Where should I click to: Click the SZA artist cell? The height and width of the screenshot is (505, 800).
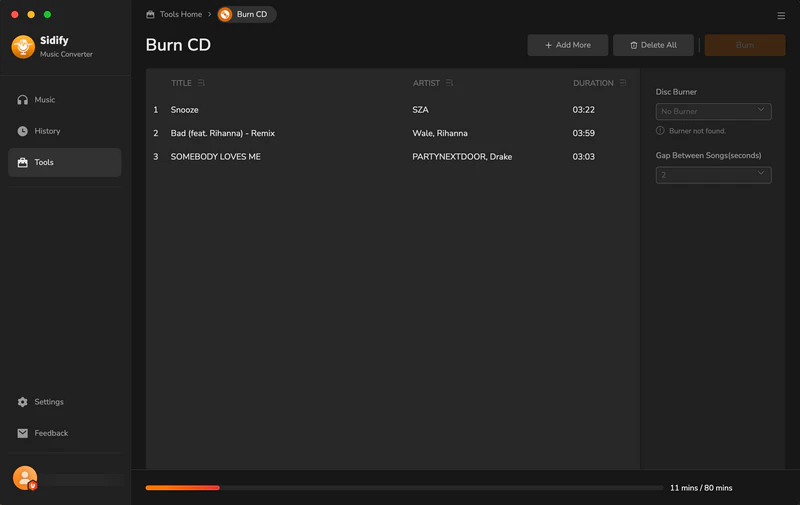click(x=420, y=110)
